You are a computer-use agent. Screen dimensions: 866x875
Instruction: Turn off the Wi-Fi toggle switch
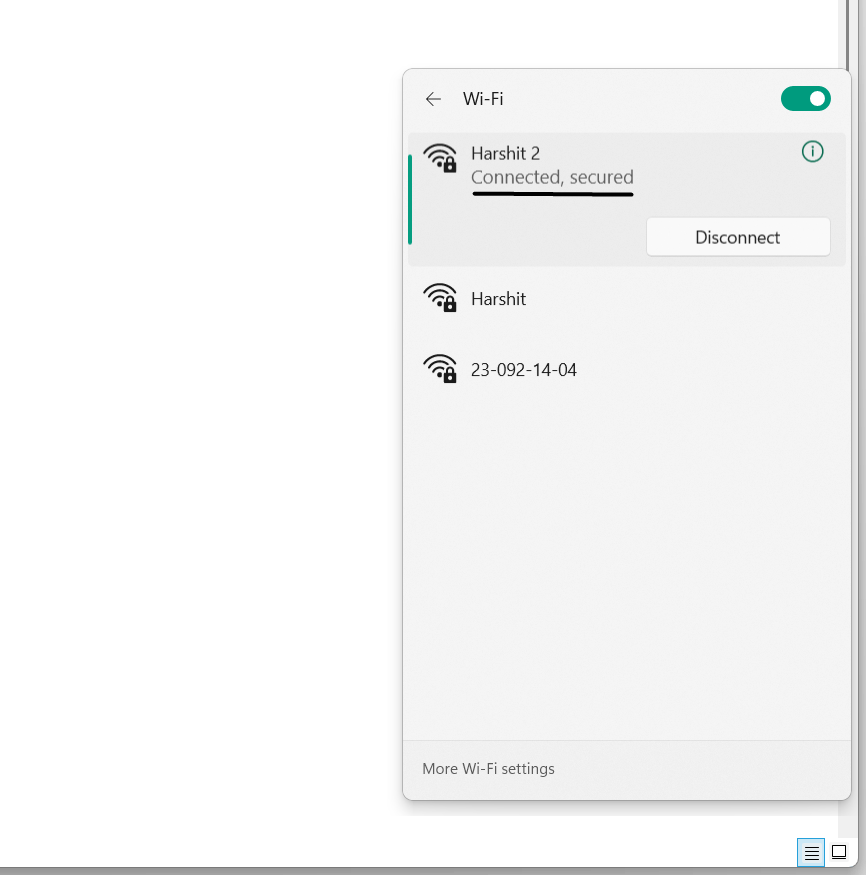pyautogui.click(x=805, y=99)
